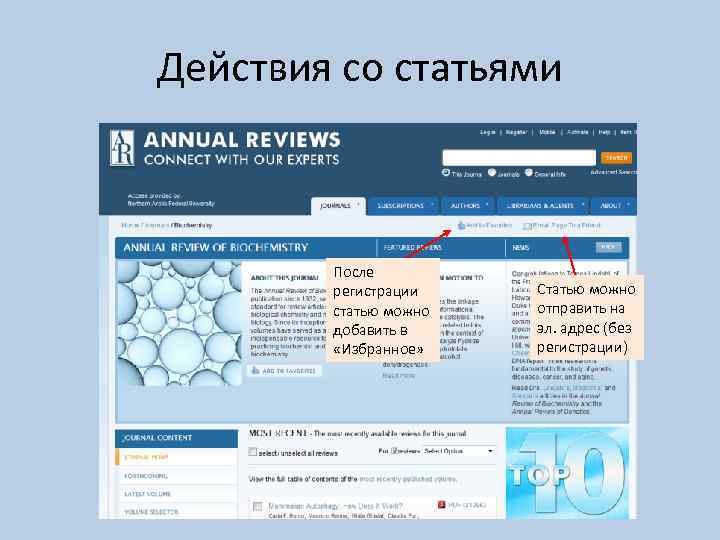Image resolution: width=720 pixels, height=540 pixels.
Task: Select the Journals radio button
Action: pos(492,173)
